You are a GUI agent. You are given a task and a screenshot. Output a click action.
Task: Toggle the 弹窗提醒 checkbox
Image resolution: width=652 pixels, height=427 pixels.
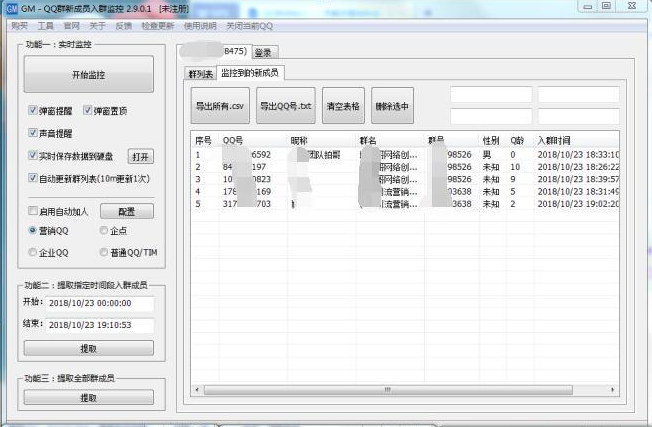pos(33,110)
